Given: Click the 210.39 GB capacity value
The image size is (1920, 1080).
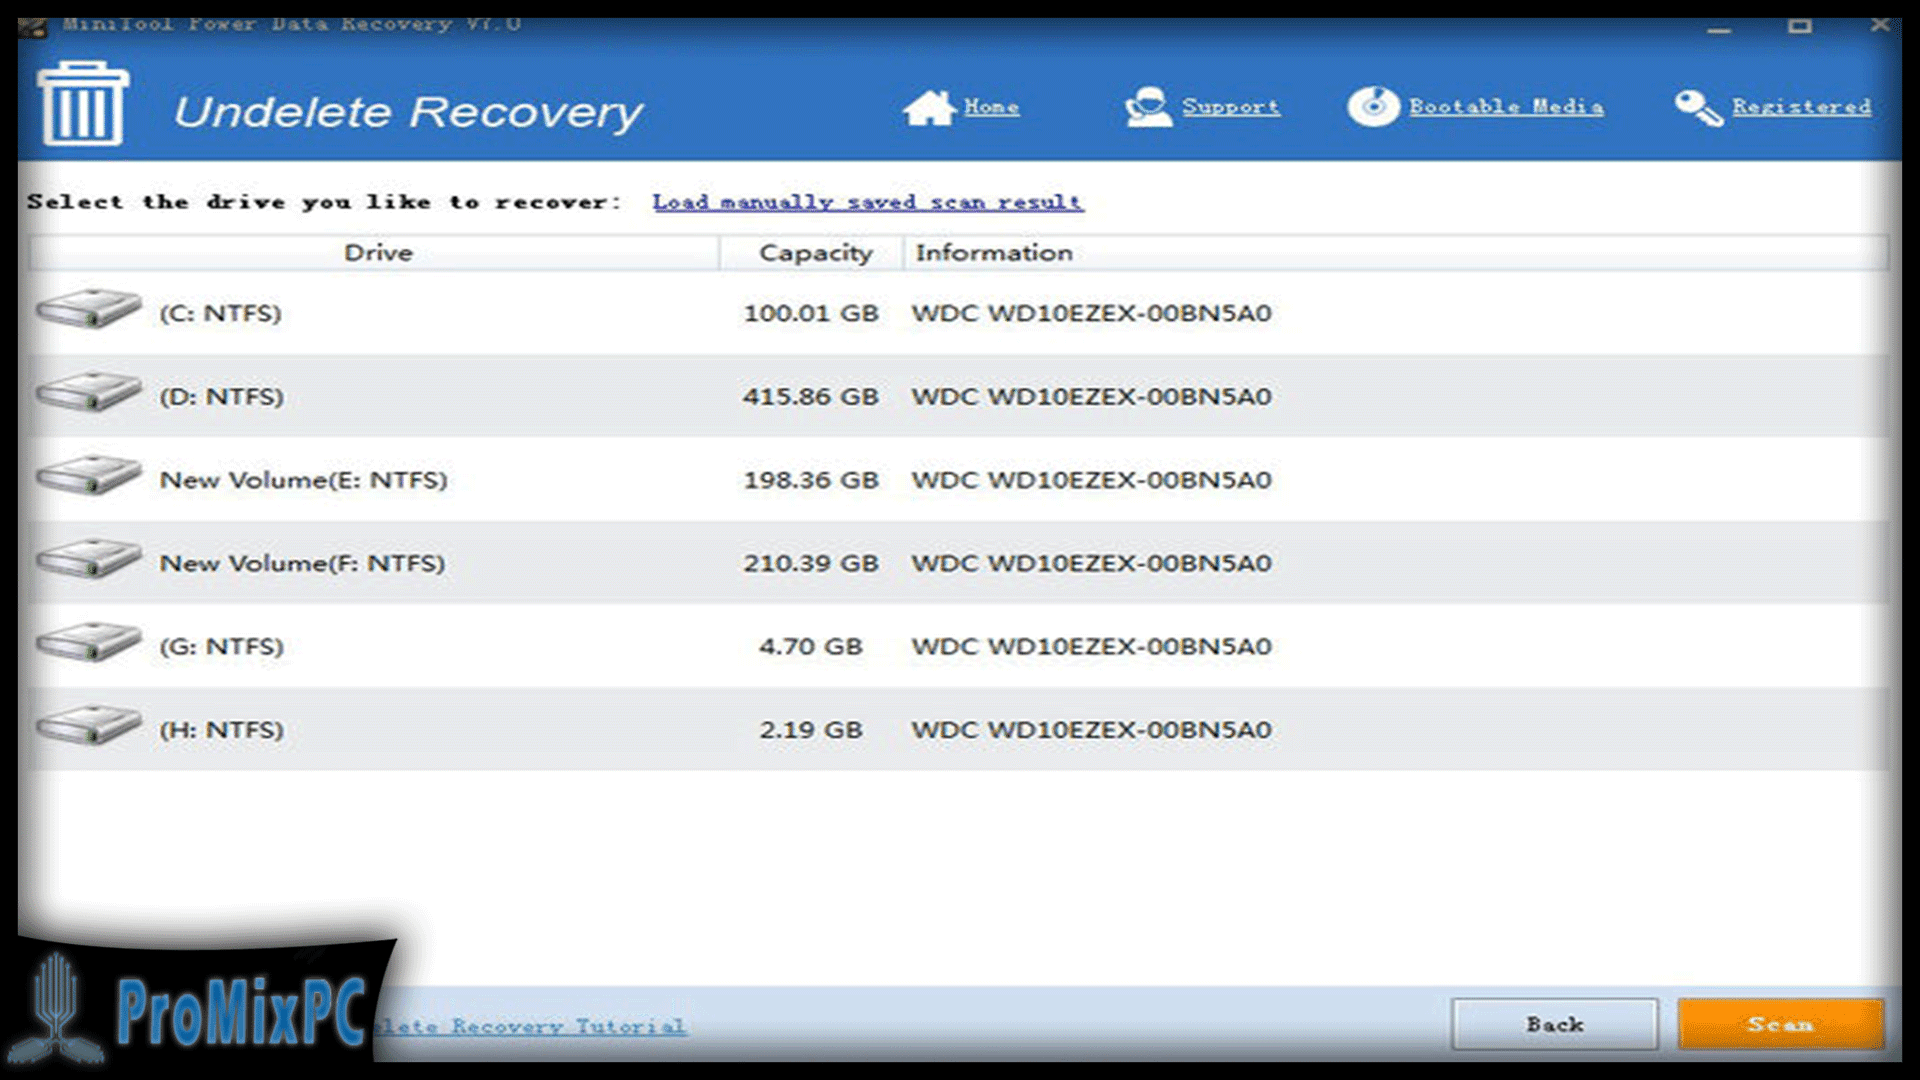Looking at the screenshot, I should click(x=811, y=563).
